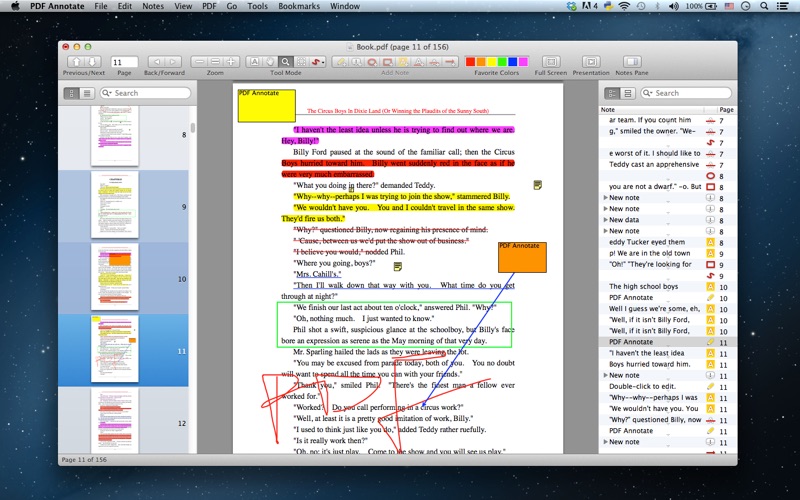The height and width of the screenshot is (500, 800).
Task: Select the page 8 thumbnail
Action: pyautogui.click(x=115, y=135)
